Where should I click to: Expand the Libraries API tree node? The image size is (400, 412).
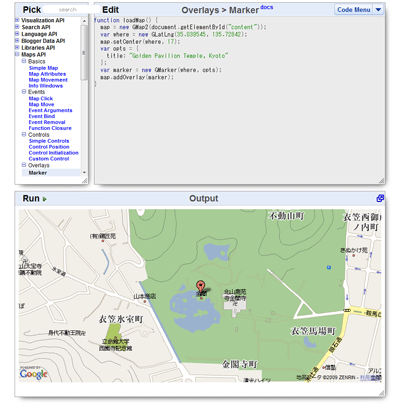[x=17, y=47]
